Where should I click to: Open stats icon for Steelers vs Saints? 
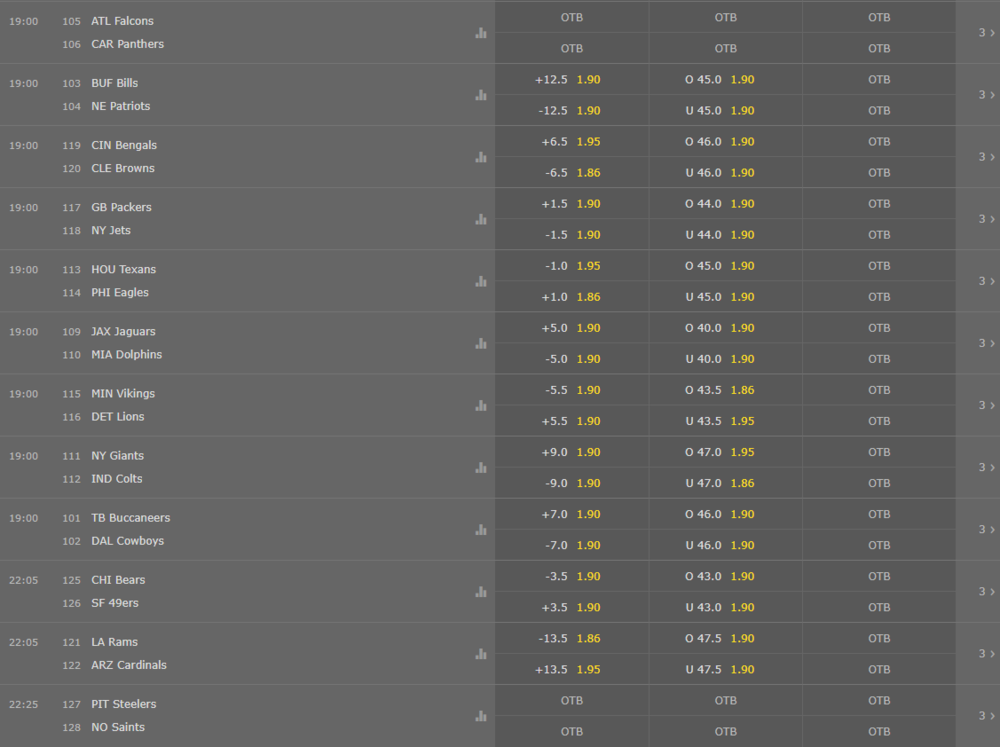click(x=481, y=716)
